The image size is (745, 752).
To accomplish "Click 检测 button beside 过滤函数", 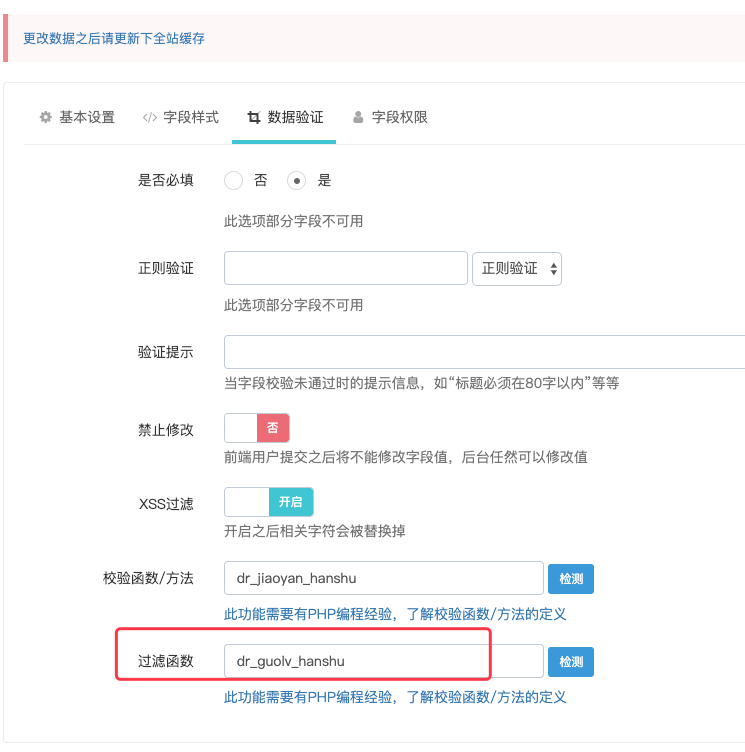I will 571,662.
